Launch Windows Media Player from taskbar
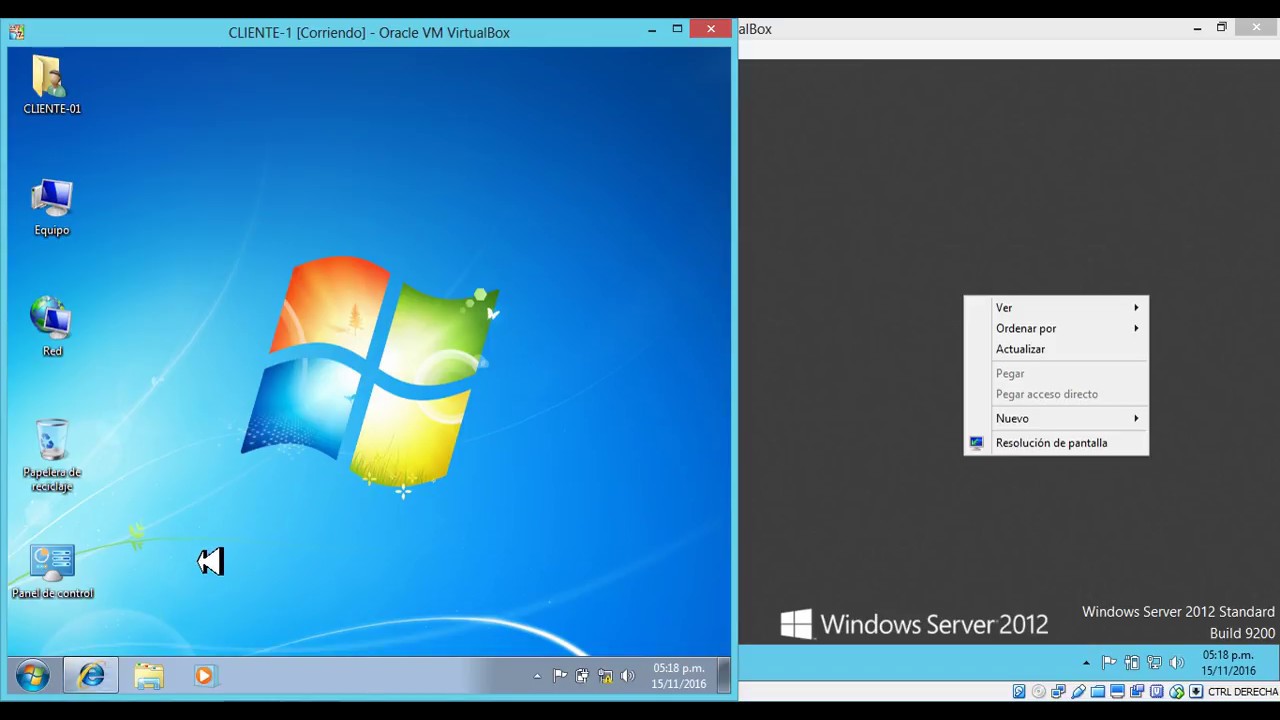Viewport: 1280px width, 720px height. click(x=204, y=676)
